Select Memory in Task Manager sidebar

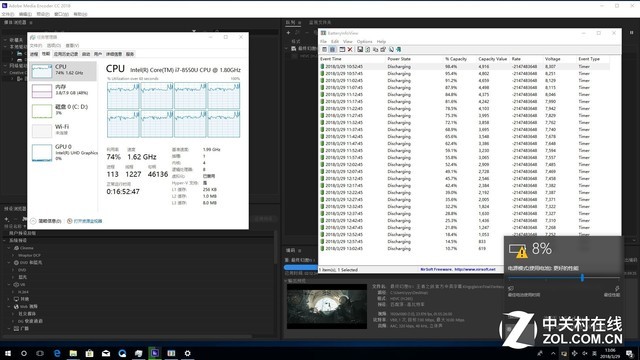pyautogui.click(x=63, y=91)
